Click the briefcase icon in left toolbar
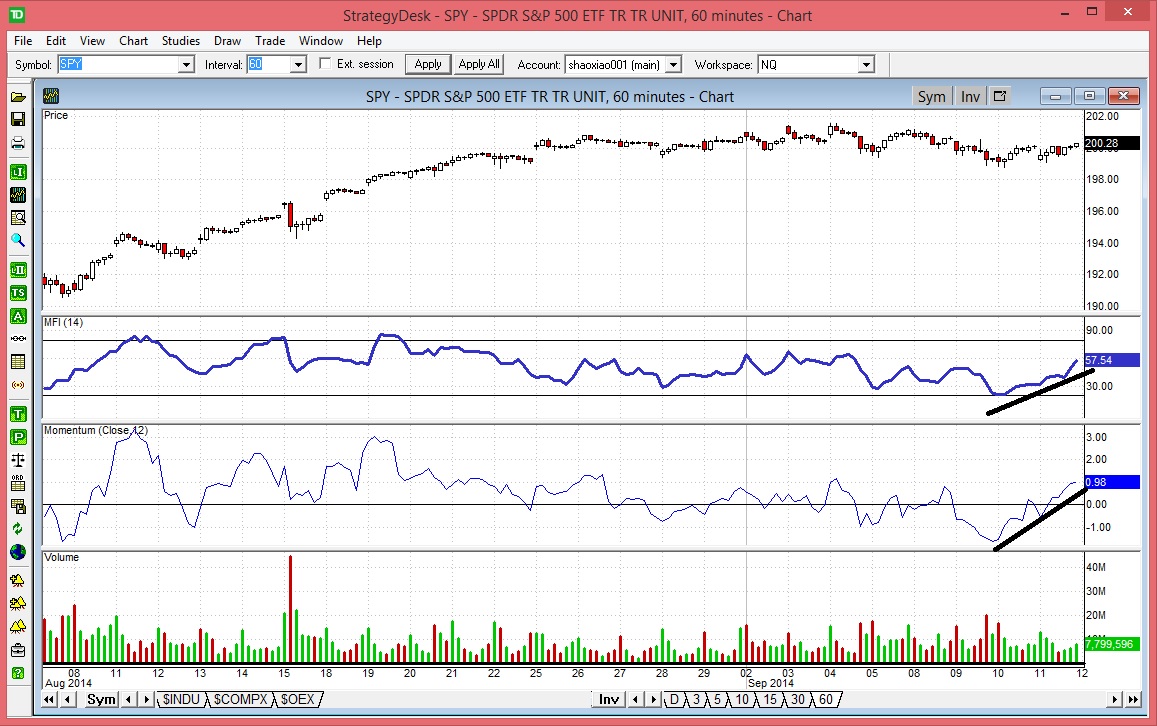This screenshot has width=1157, height=726. point(18,650)
